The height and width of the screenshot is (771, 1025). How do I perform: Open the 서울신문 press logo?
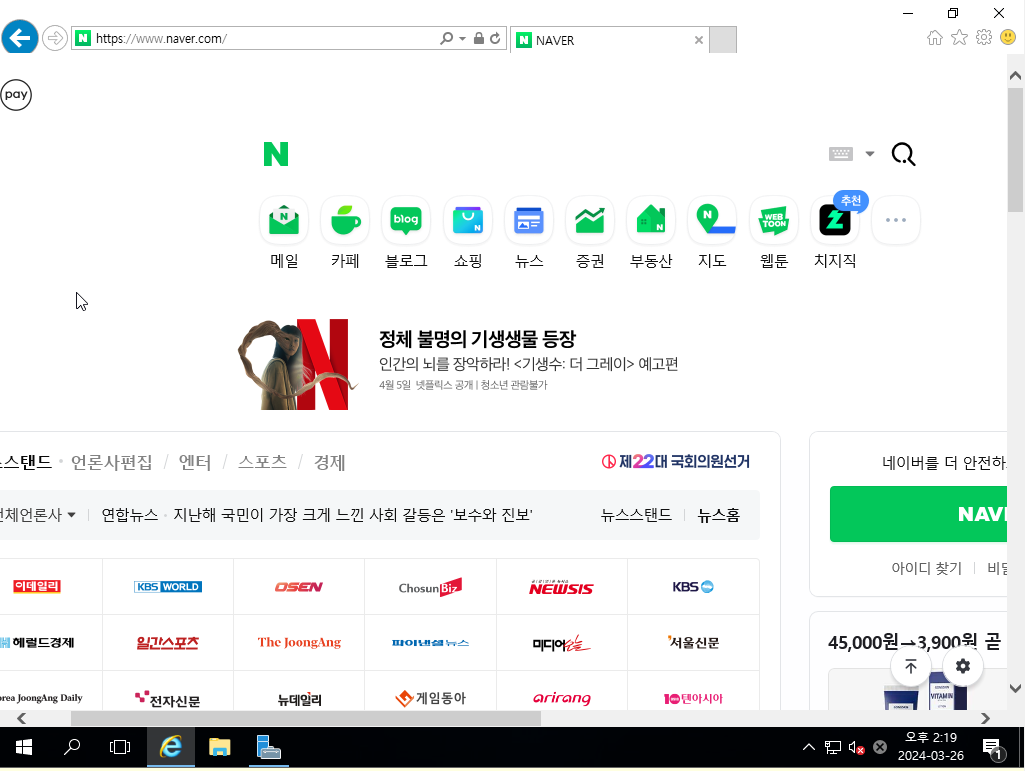[x=693, y=642]
